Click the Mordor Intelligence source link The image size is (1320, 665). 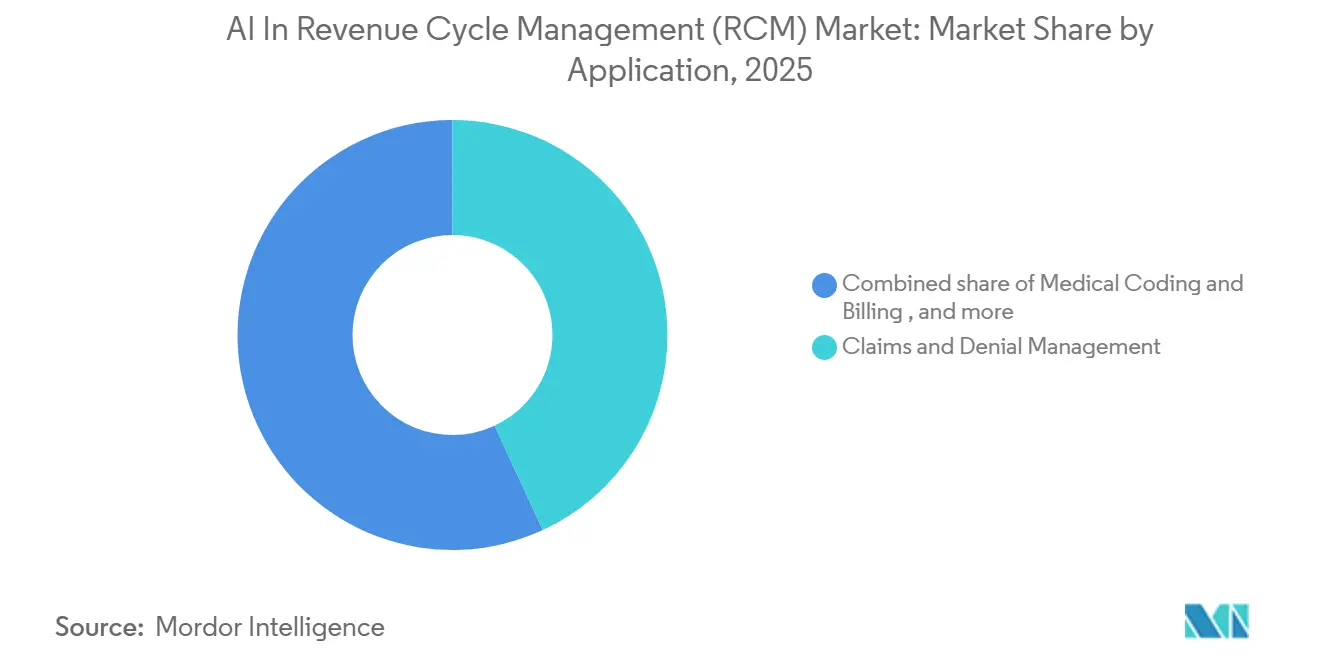271,627
